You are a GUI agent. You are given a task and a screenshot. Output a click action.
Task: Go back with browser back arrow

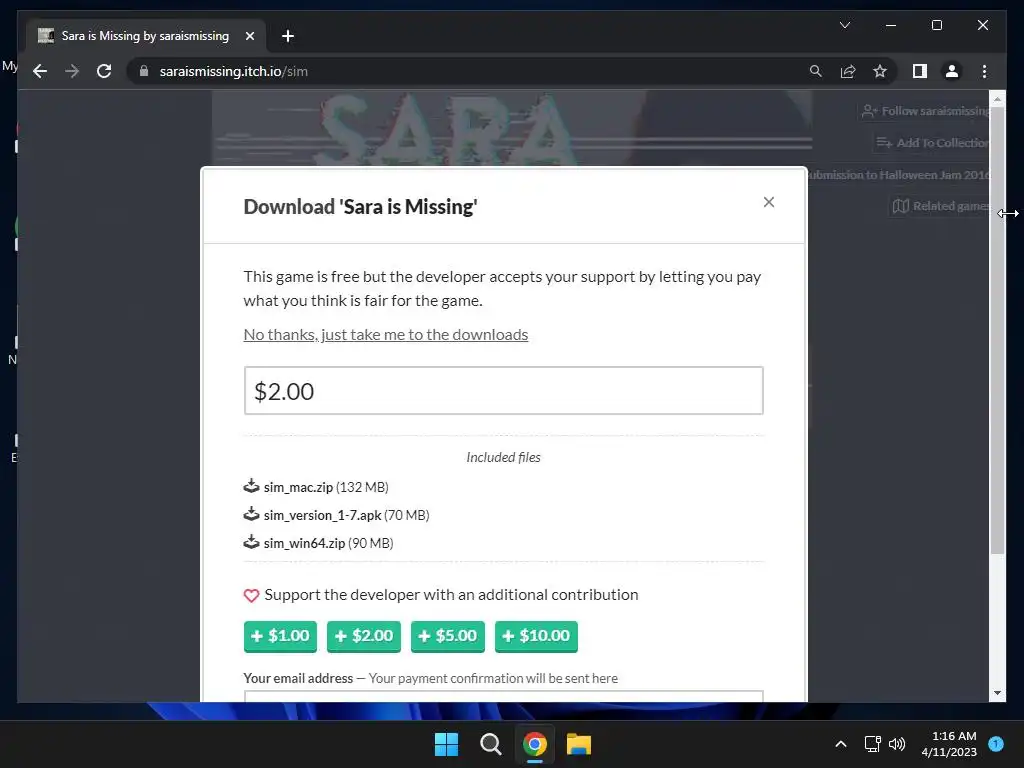coord(40,71)
